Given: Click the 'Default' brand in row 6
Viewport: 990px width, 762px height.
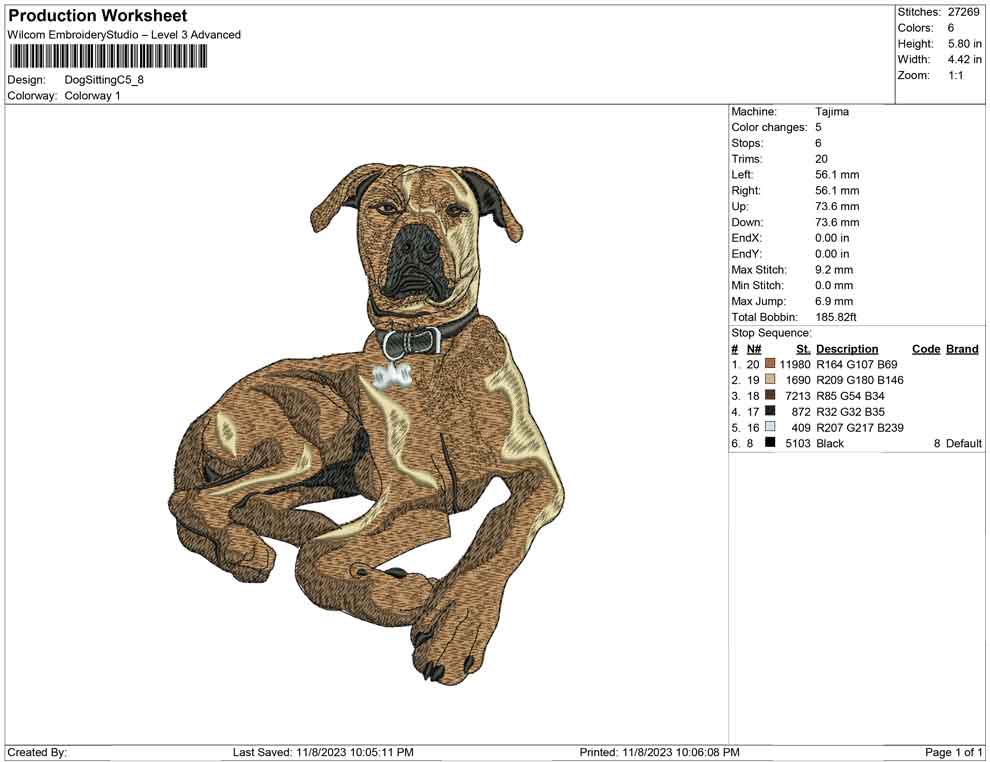Looking at the screenshot, I should (963, 443).
